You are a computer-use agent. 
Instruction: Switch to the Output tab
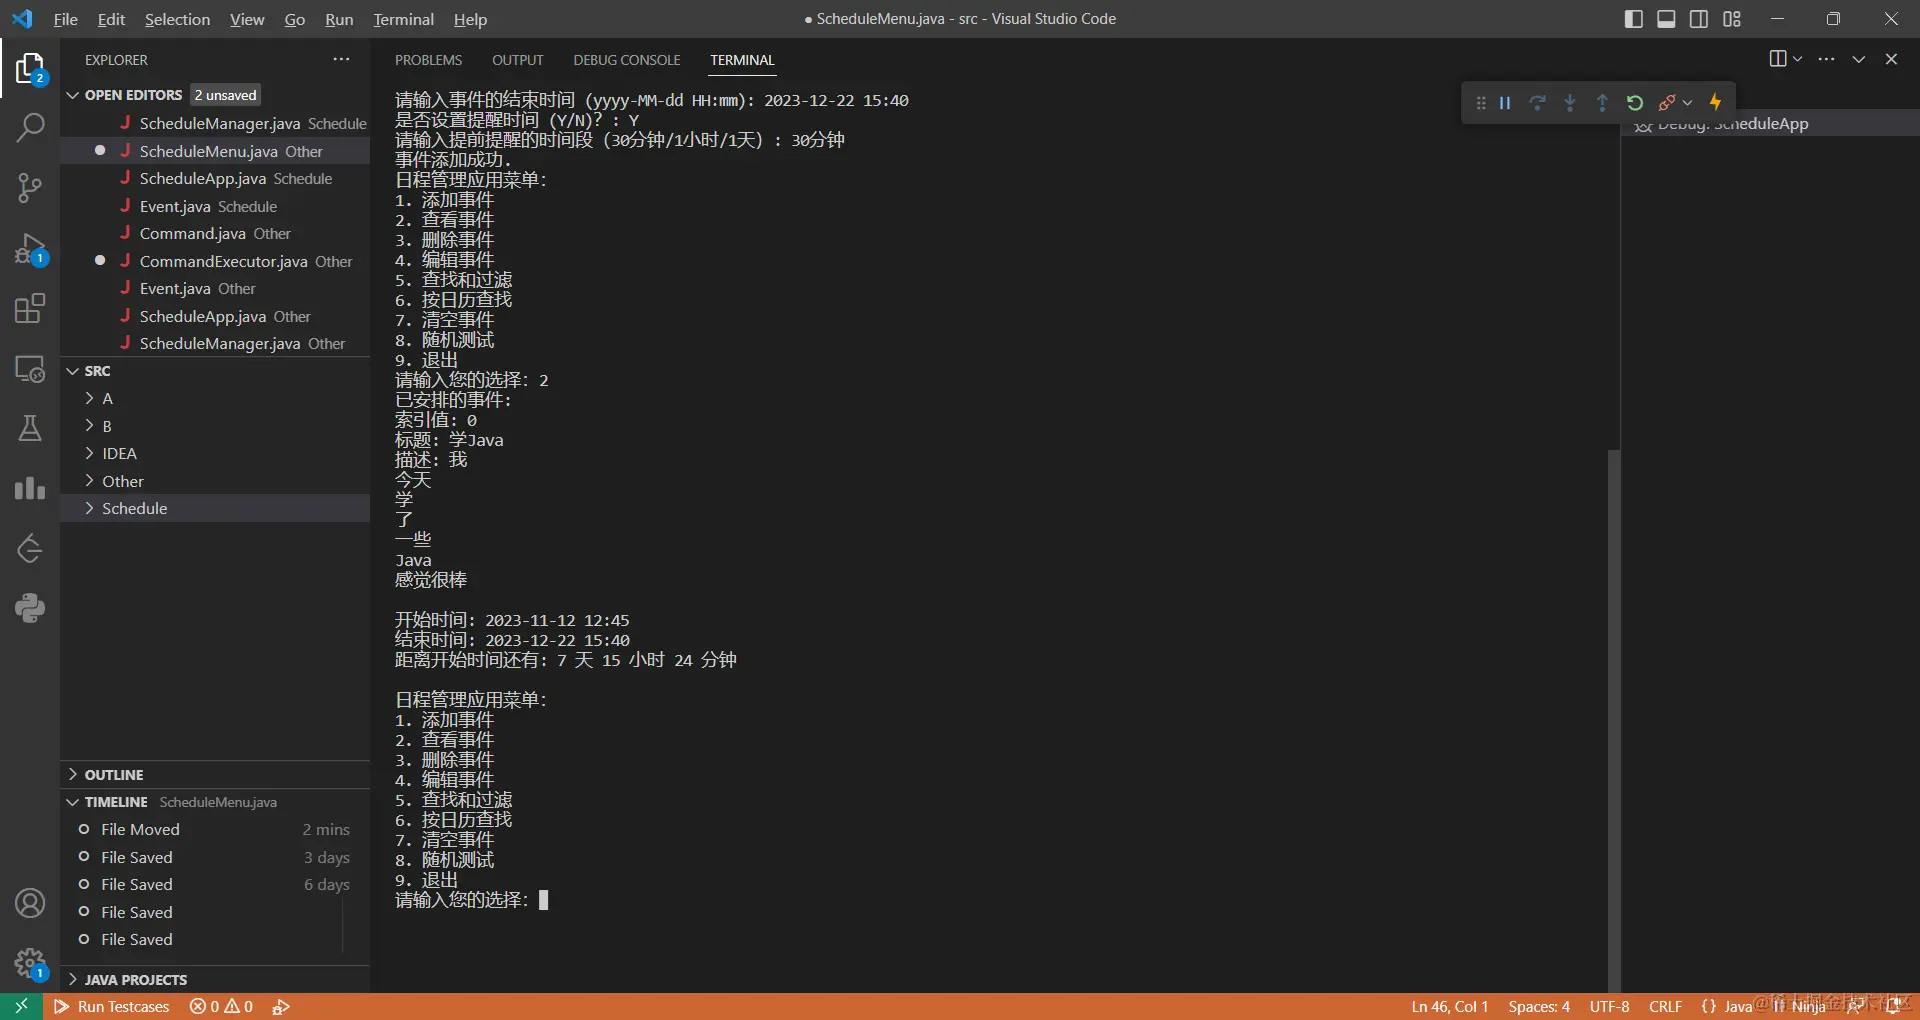[517, 60]
